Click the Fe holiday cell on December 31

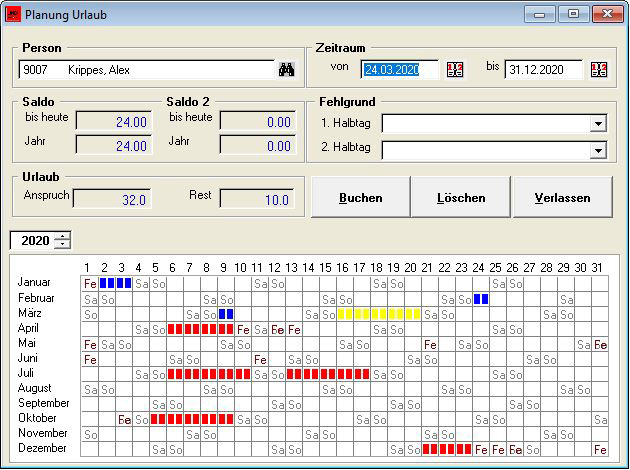[x=600, y=449]
